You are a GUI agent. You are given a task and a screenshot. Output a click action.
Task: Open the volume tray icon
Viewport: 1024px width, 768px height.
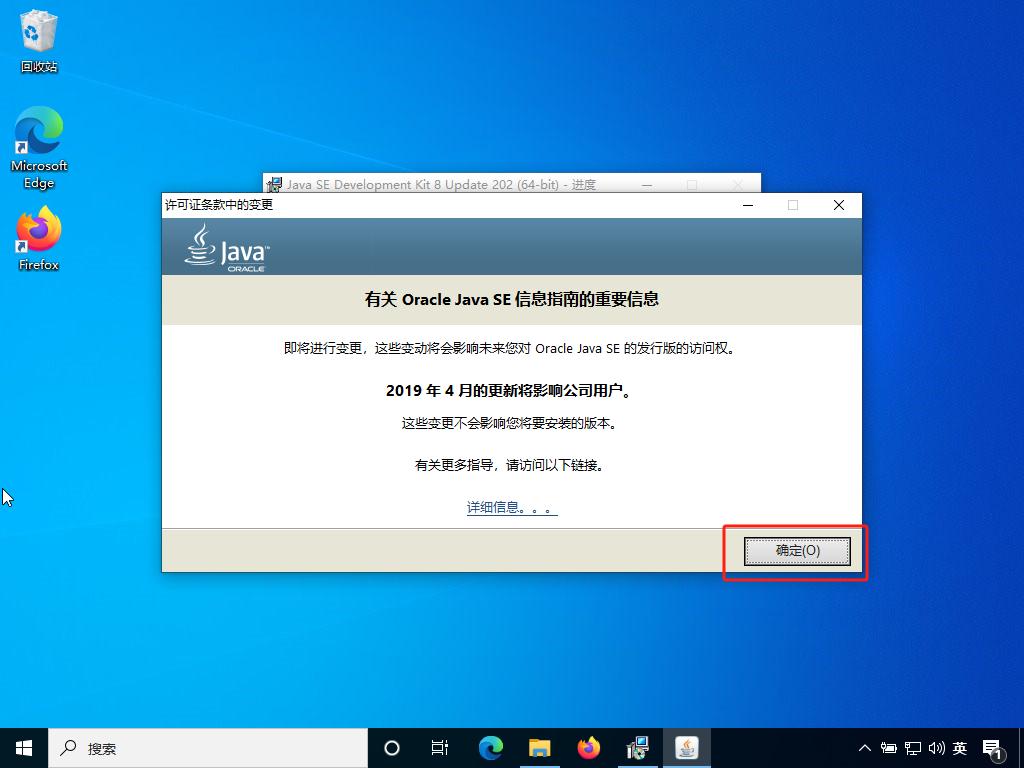tap(936, 748)
